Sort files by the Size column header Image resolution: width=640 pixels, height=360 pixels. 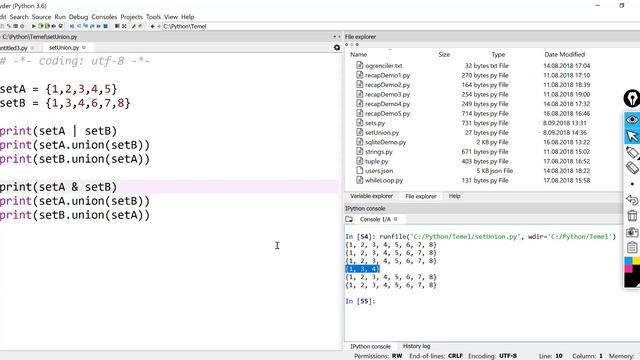coord(444,54)
